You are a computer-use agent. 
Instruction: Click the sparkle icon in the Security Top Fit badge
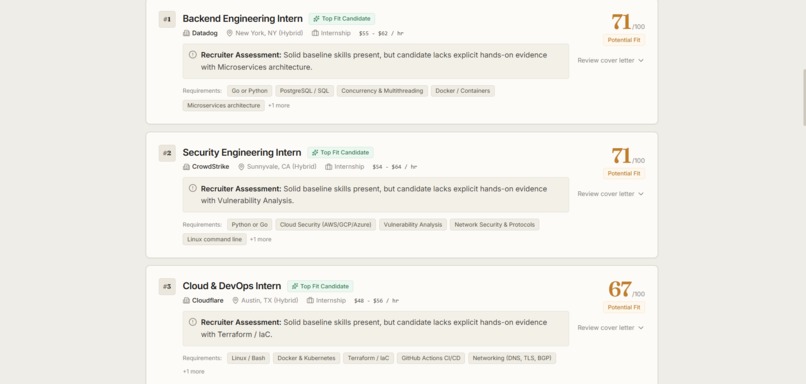[315, 152]
